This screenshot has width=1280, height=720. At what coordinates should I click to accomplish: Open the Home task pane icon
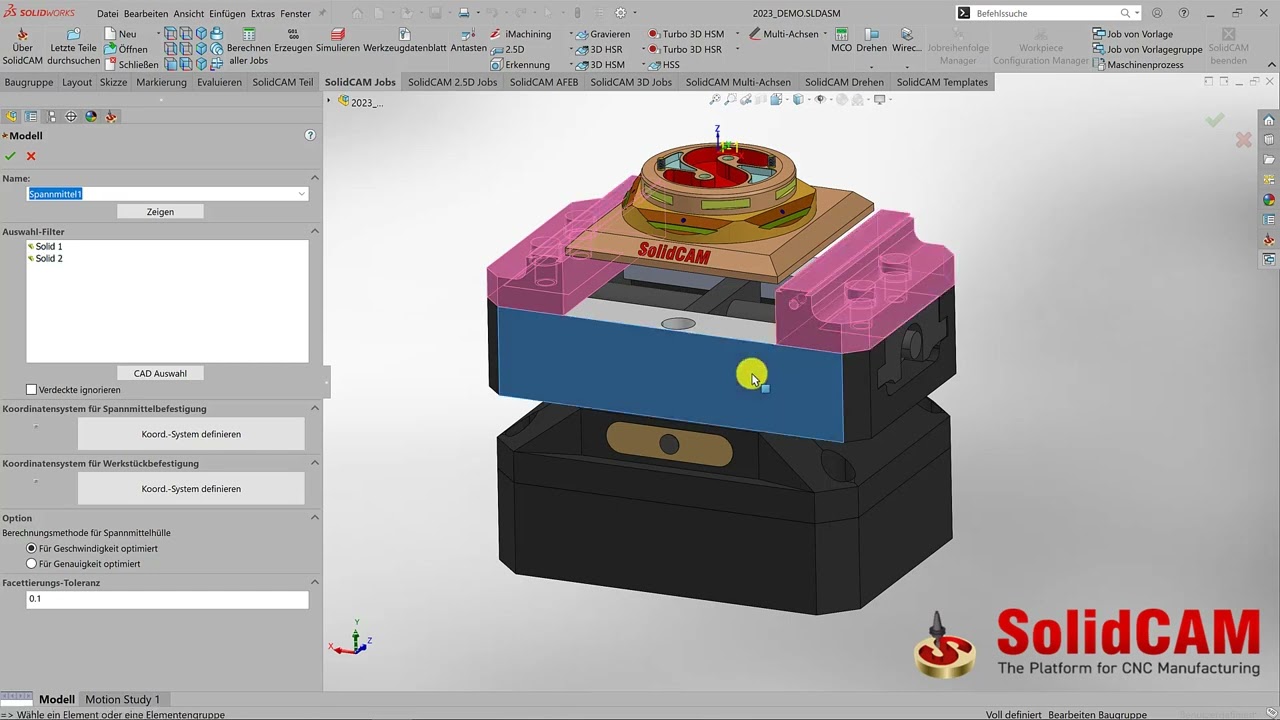(1269, 120)
